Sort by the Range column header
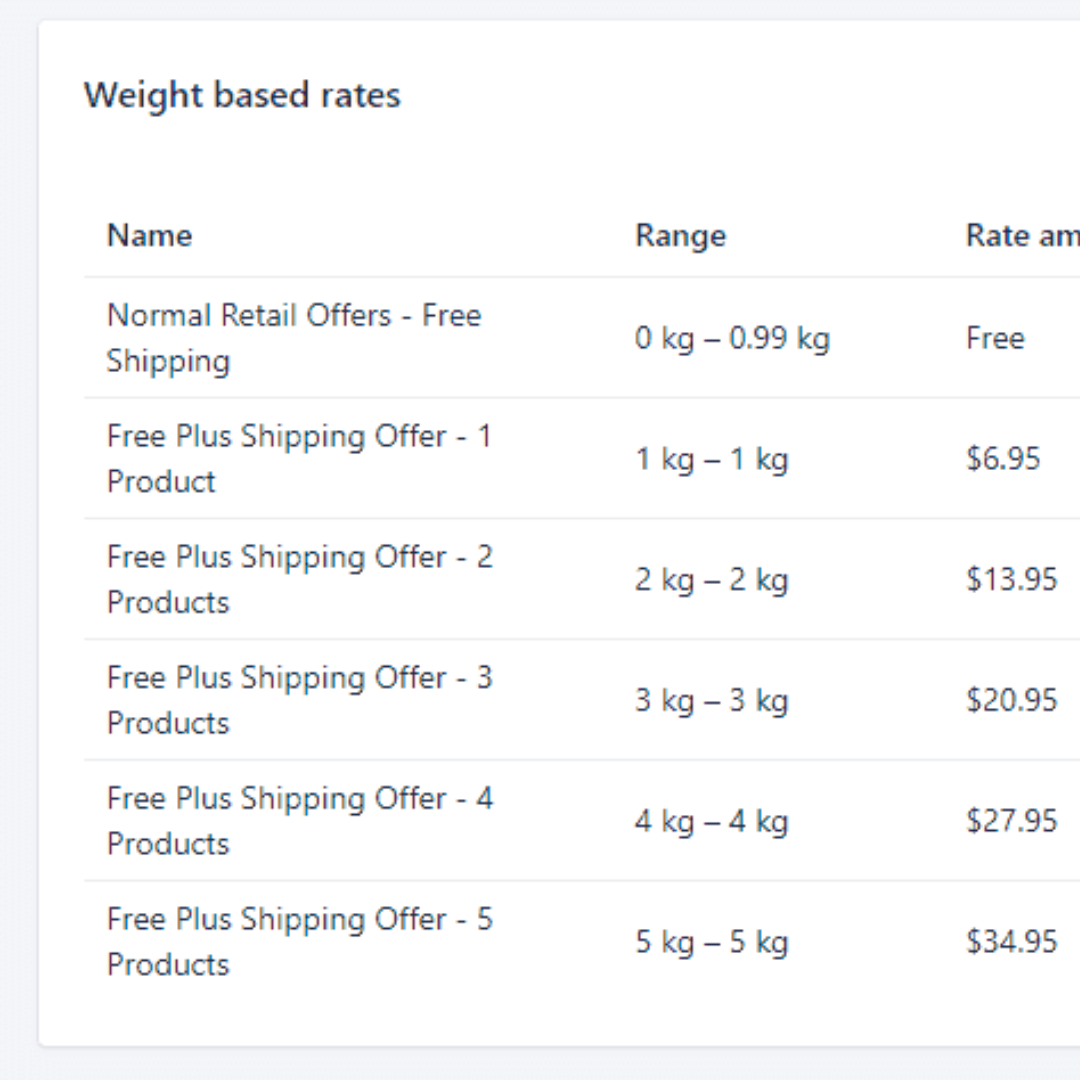The image size is (1080, 1080). coord(681,235)
